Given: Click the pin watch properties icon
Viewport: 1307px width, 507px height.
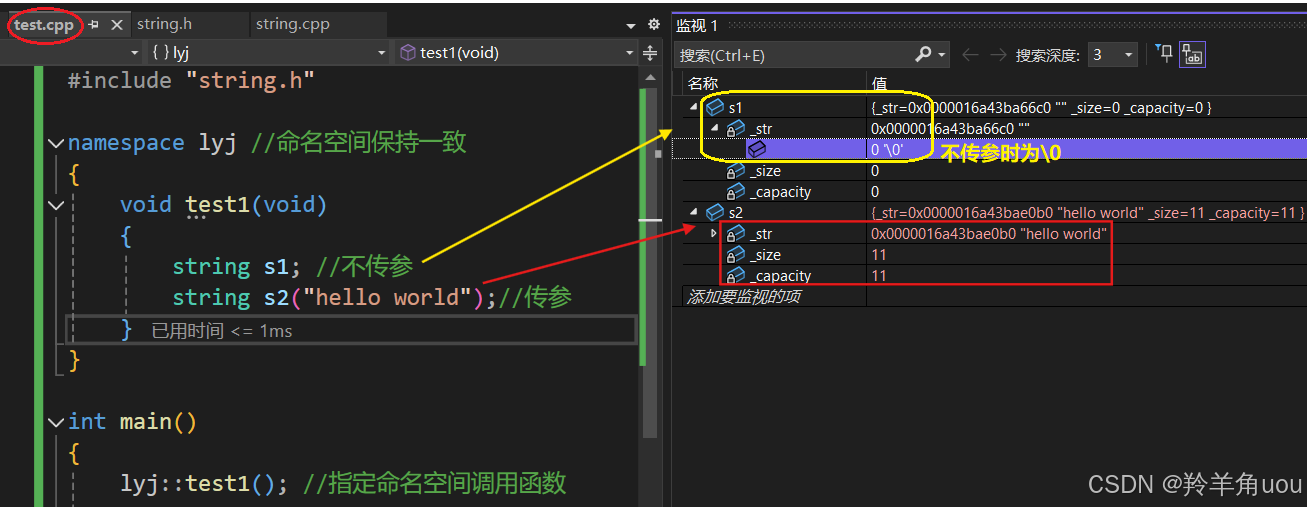Looking at the screenshot, I should [x=1164, y=54].
